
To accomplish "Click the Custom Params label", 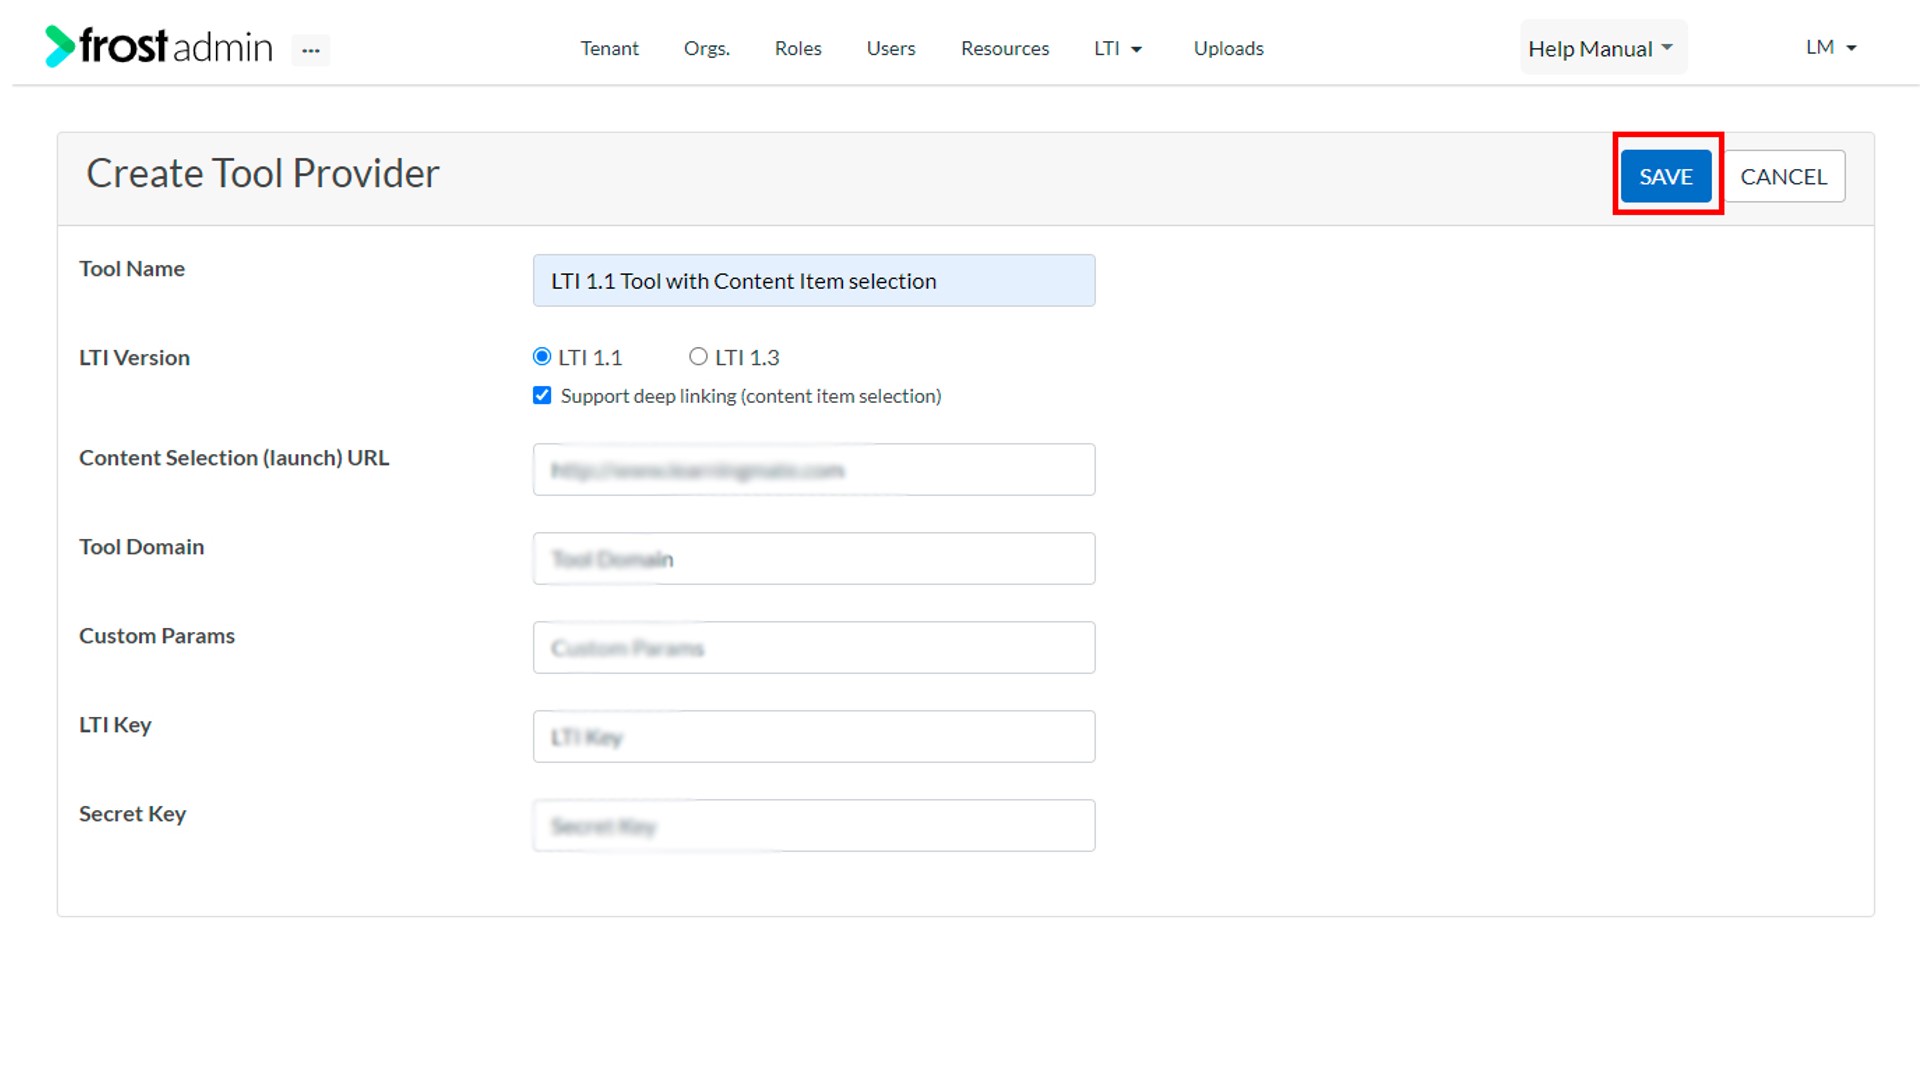I will [157, 636].
